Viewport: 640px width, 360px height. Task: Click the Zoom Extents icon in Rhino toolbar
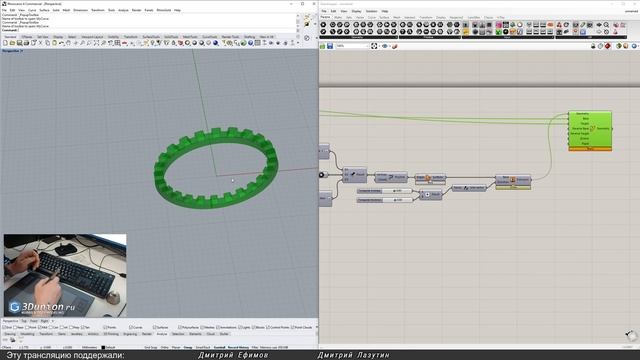point(97,42)
